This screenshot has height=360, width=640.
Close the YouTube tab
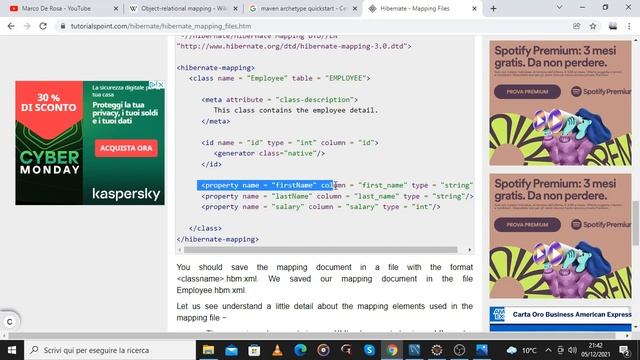click(116, 8)
